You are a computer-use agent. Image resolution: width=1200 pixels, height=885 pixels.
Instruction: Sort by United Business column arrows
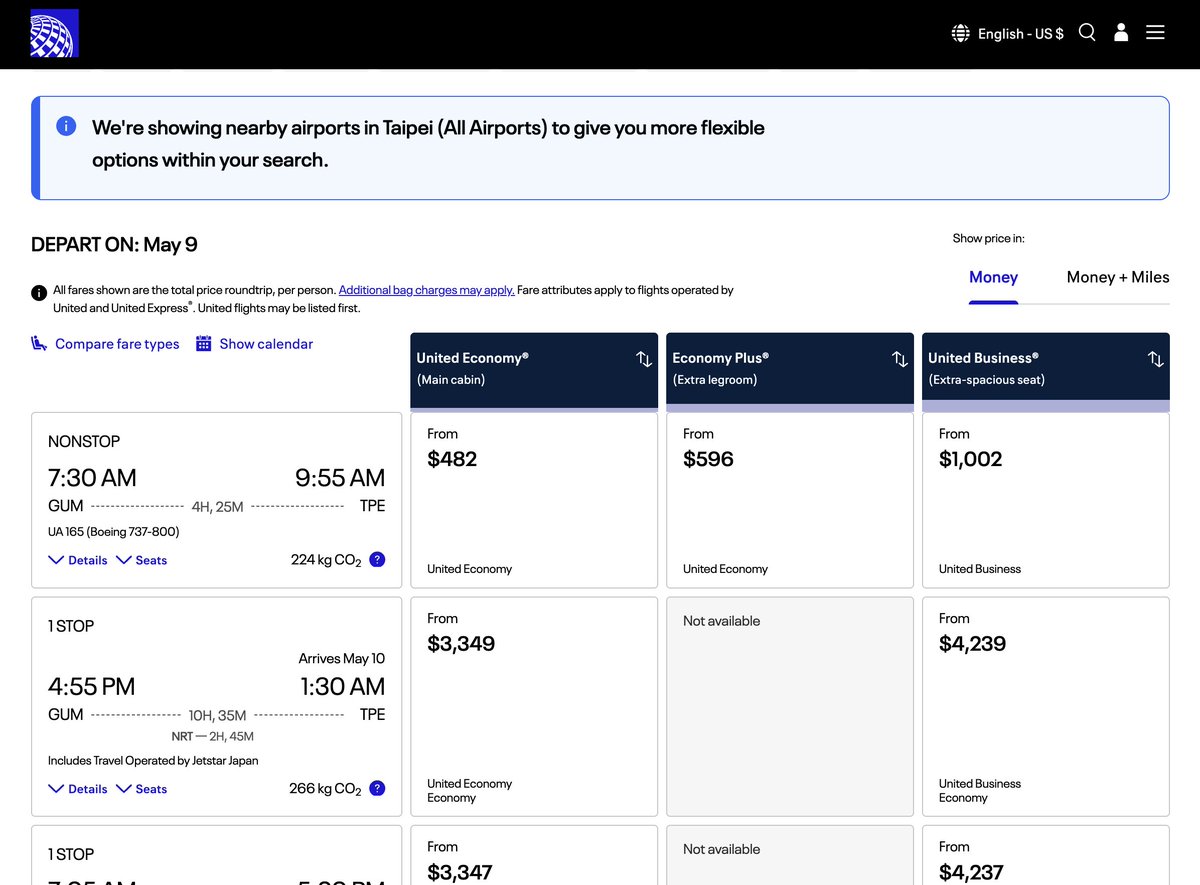pyautogui.click(x=1156, y=359)
